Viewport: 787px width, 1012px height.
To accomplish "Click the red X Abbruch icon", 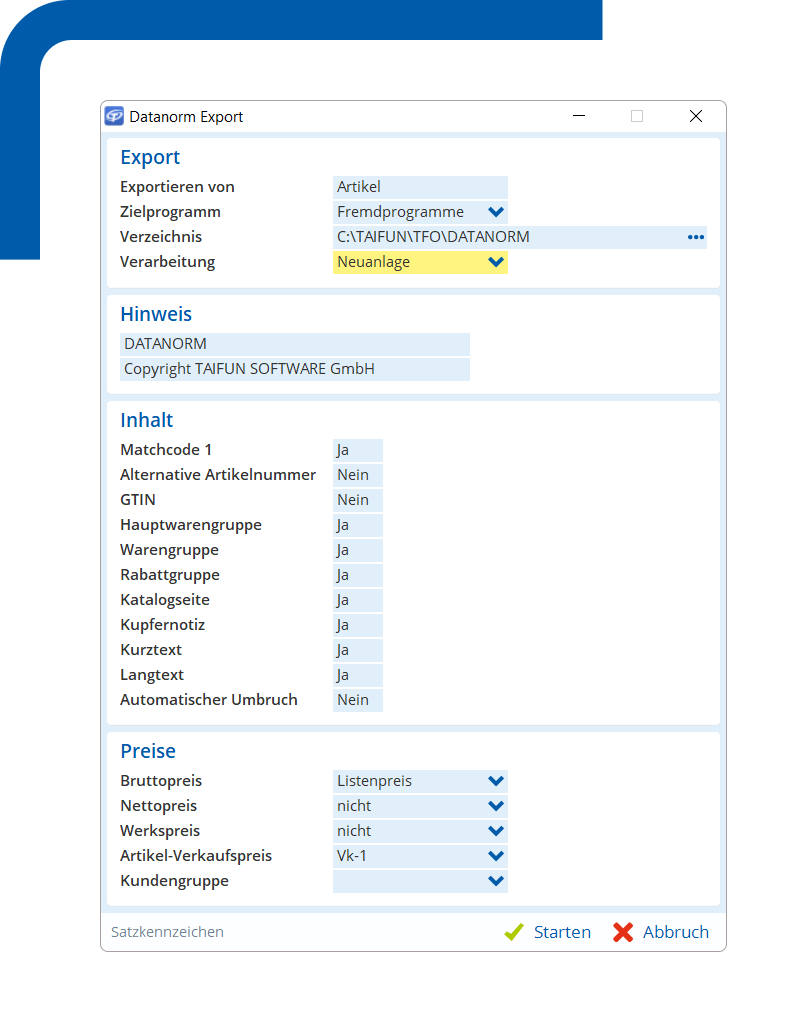I will point(623,932).
